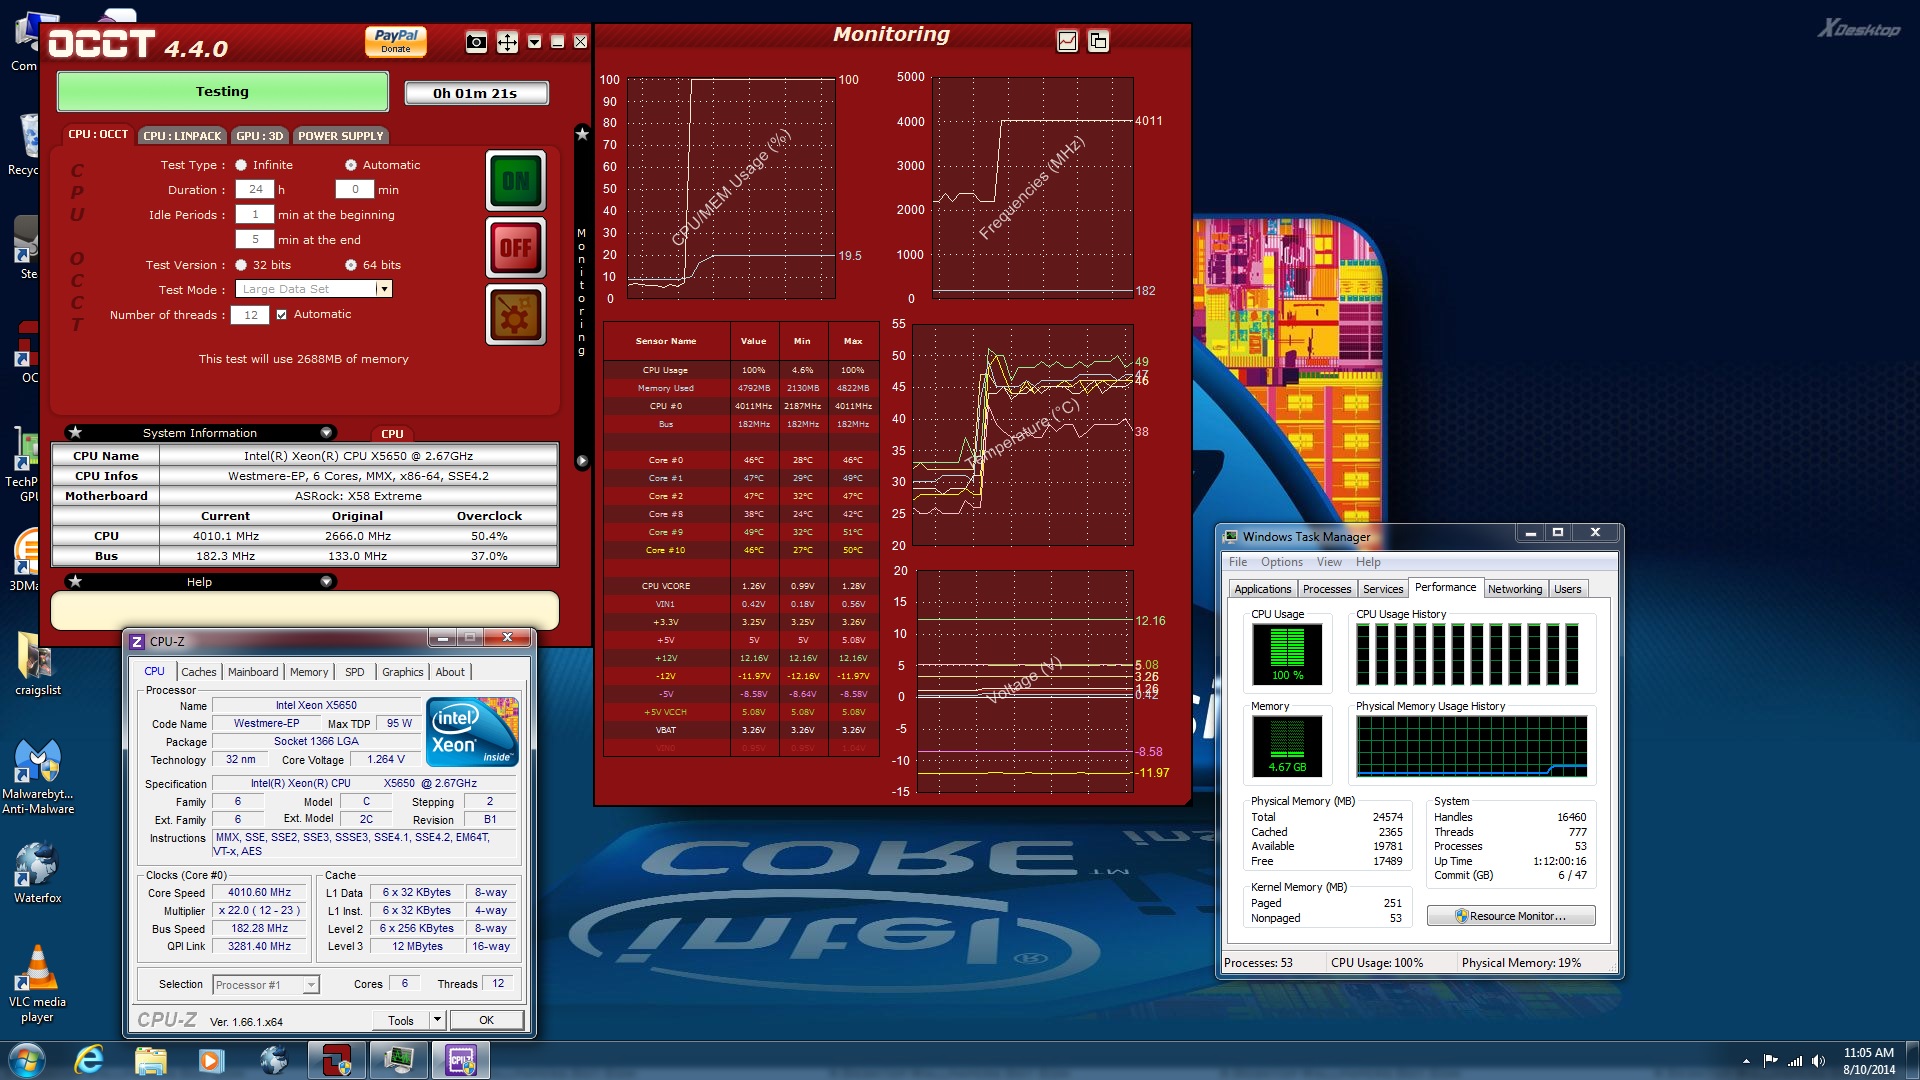Open Windows Explorer from the taskbar
Viewport: 1920px width, 1080px height.
(150, 1060)
